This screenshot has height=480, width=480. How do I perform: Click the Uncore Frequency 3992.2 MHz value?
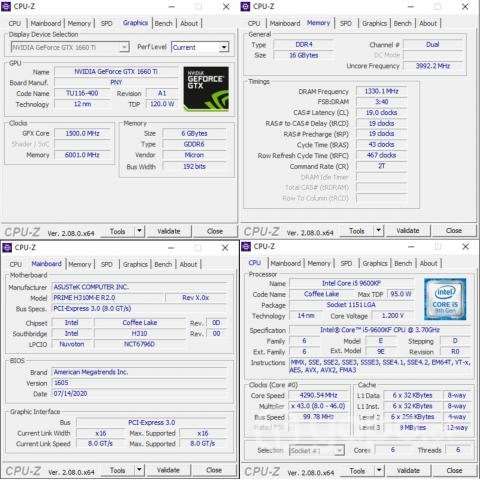[433, 66]
